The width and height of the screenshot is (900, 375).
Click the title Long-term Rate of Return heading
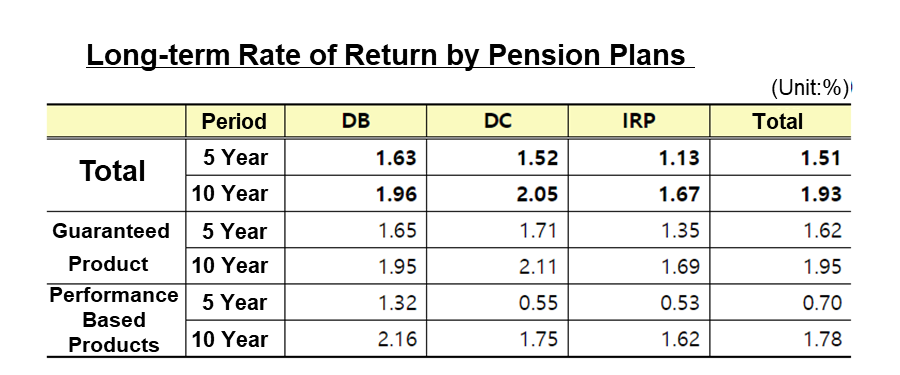[386, 56]
